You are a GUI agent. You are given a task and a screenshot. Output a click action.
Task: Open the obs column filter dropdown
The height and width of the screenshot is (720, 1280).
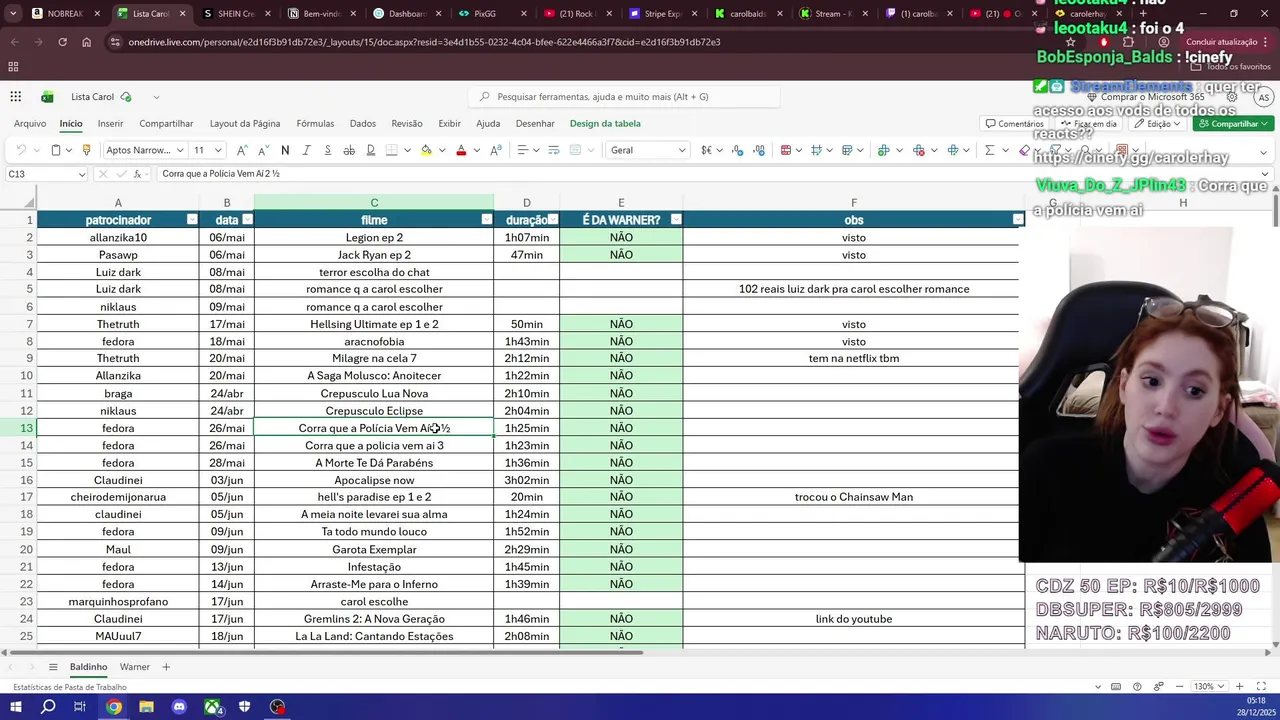point(1018,220)
